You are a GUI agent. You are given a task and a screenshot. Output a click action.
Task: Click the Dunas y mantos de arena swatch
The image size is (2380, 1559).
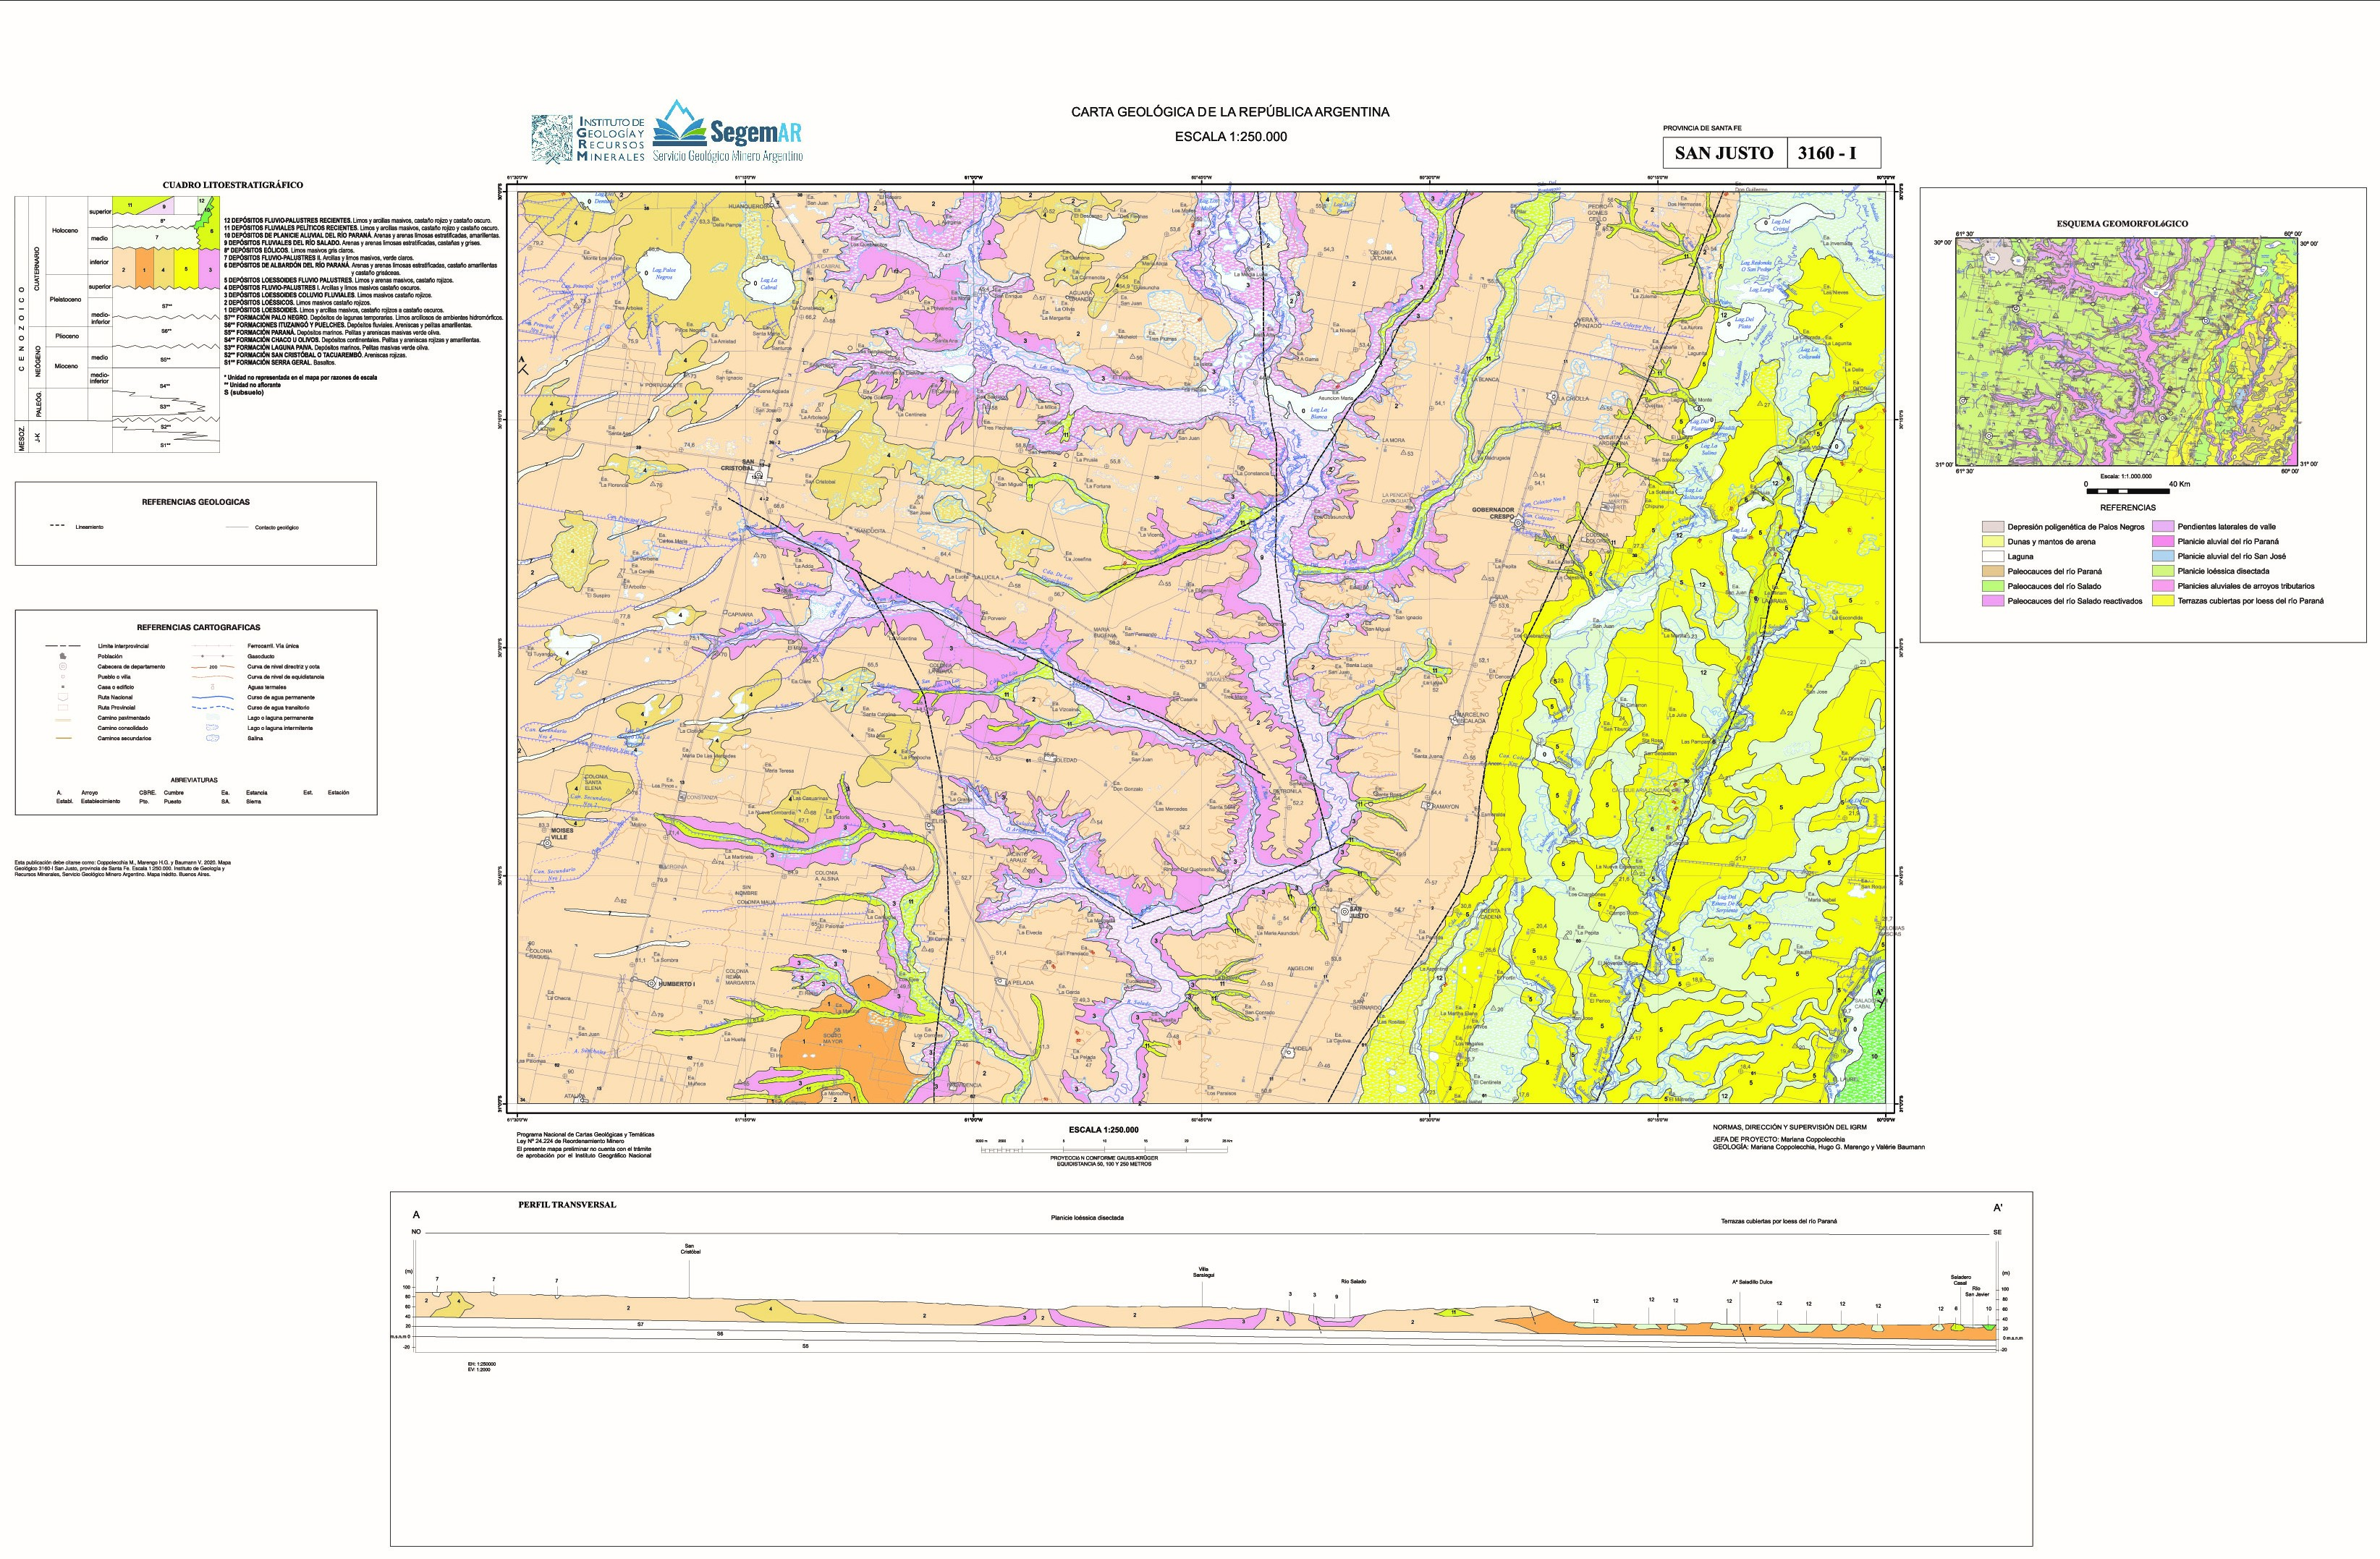point(1994,541)
